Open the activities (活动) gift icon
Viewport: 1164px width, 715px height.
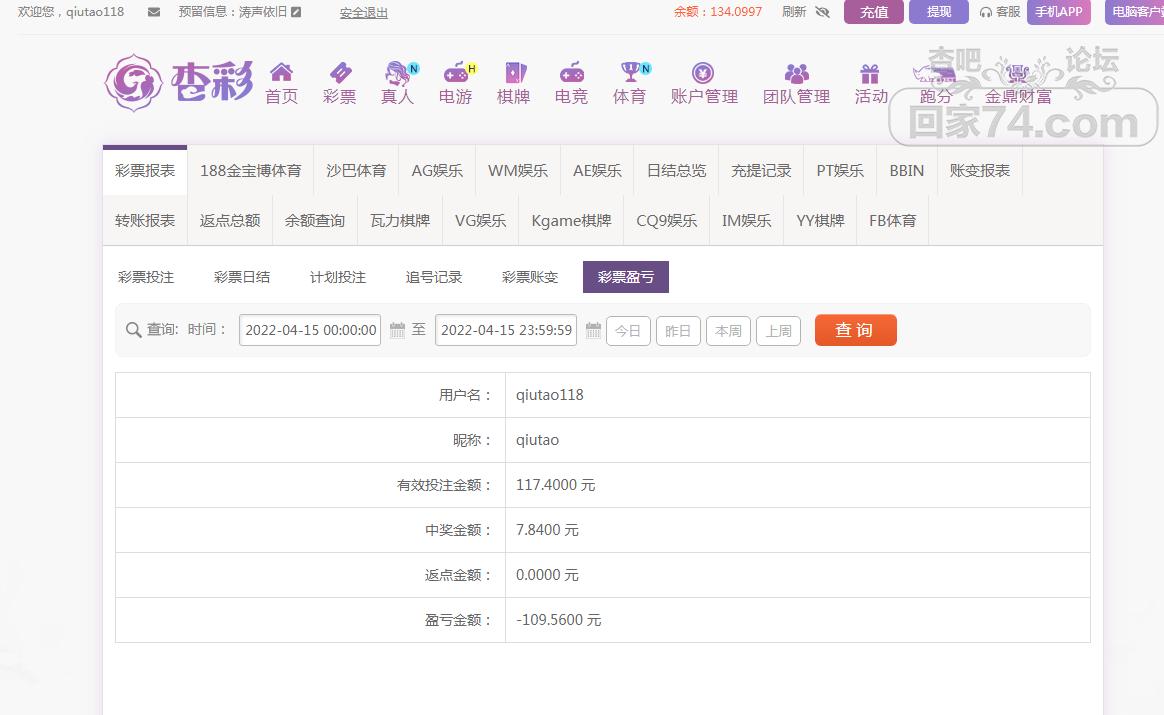pyautogui.click(x=870, y=73)
